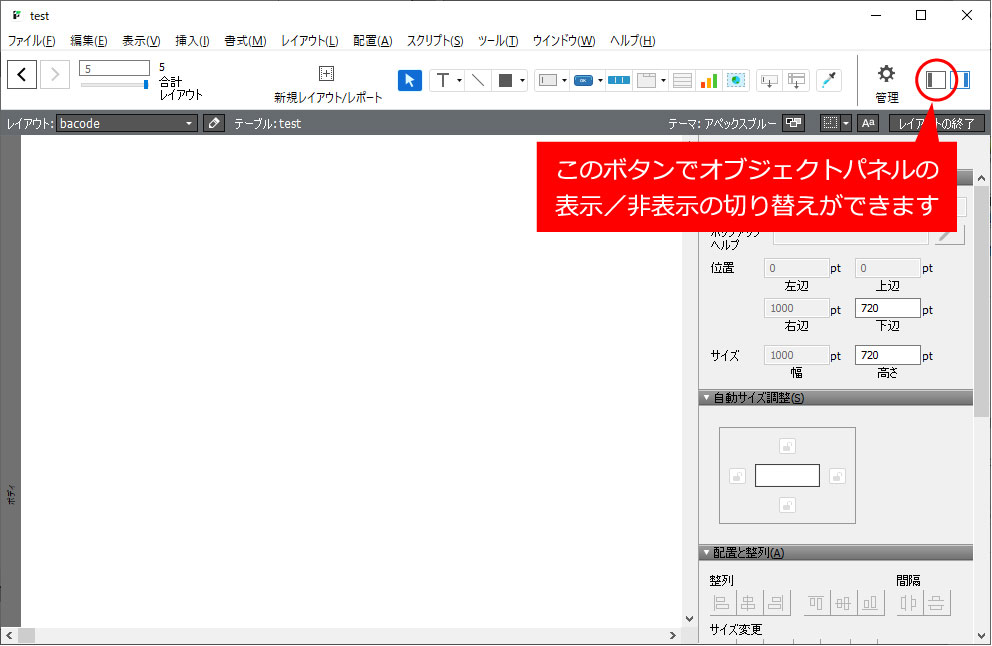
Task: Click the pencil edit layout icon
Action: pyautogui.click(x=214, y=123)
